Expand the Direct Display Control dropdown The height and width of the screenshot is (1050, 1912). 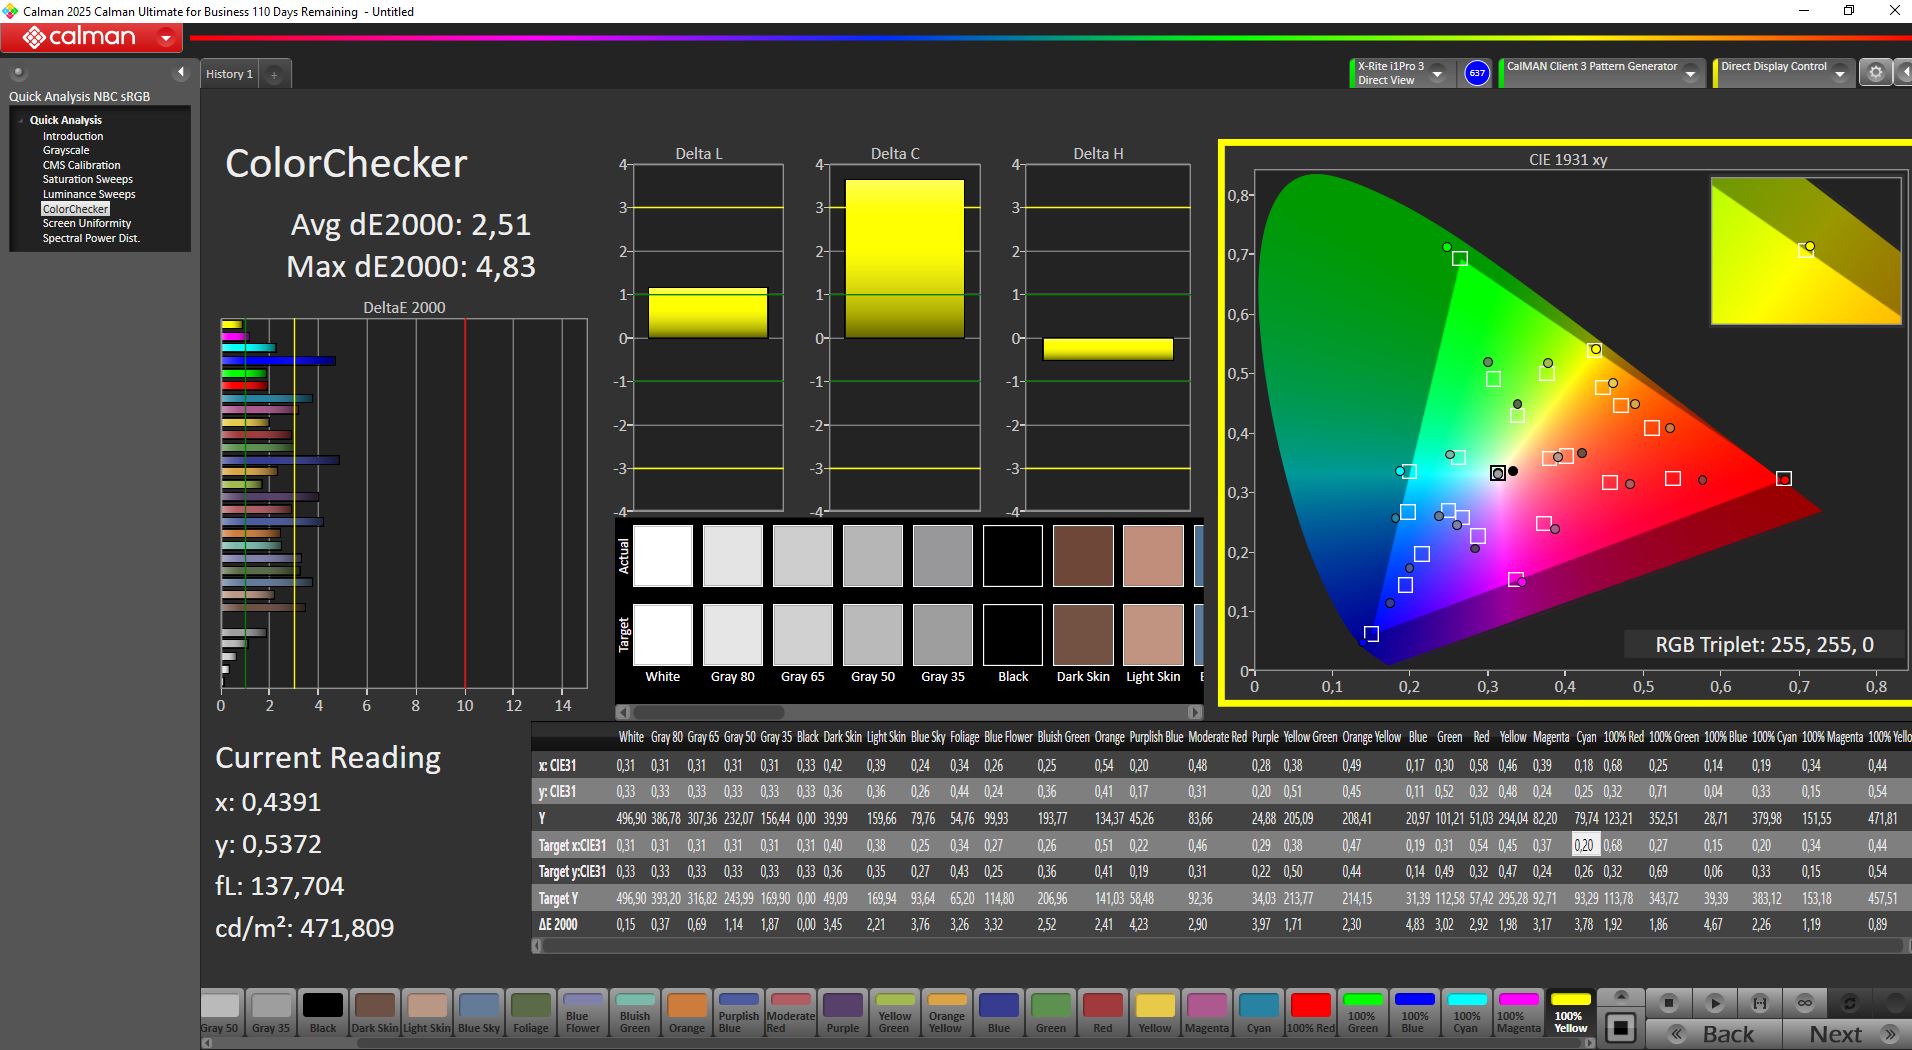pyautogui.click(x=1839, y=74)
